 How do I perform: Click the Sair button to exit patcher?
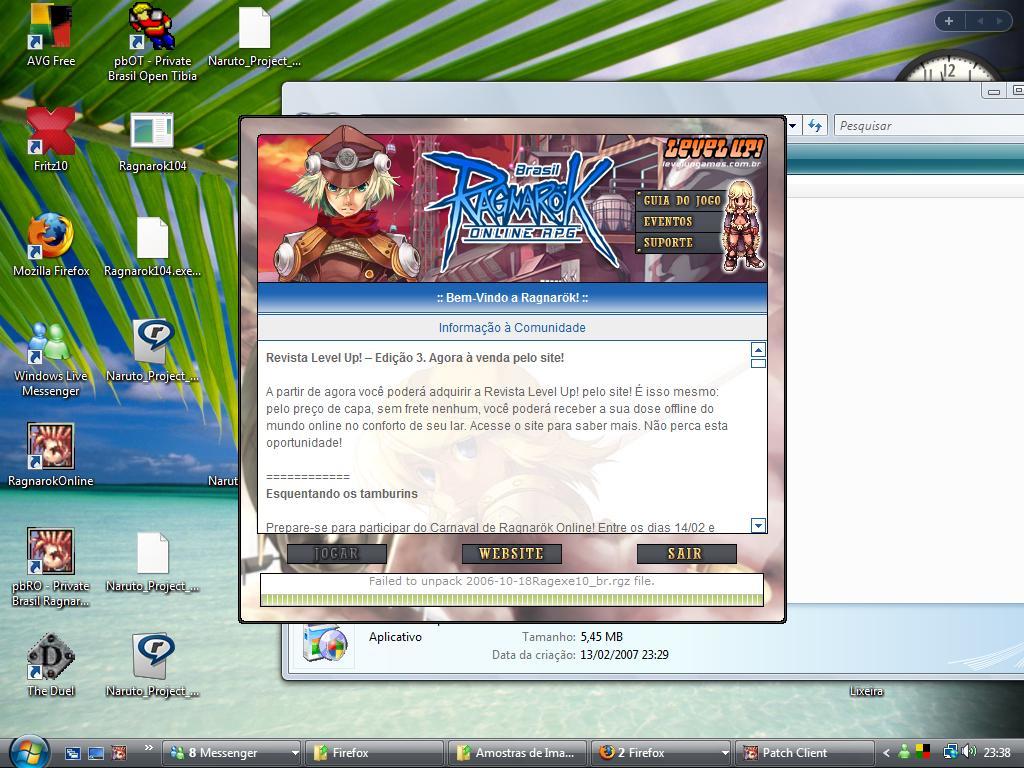686,554
